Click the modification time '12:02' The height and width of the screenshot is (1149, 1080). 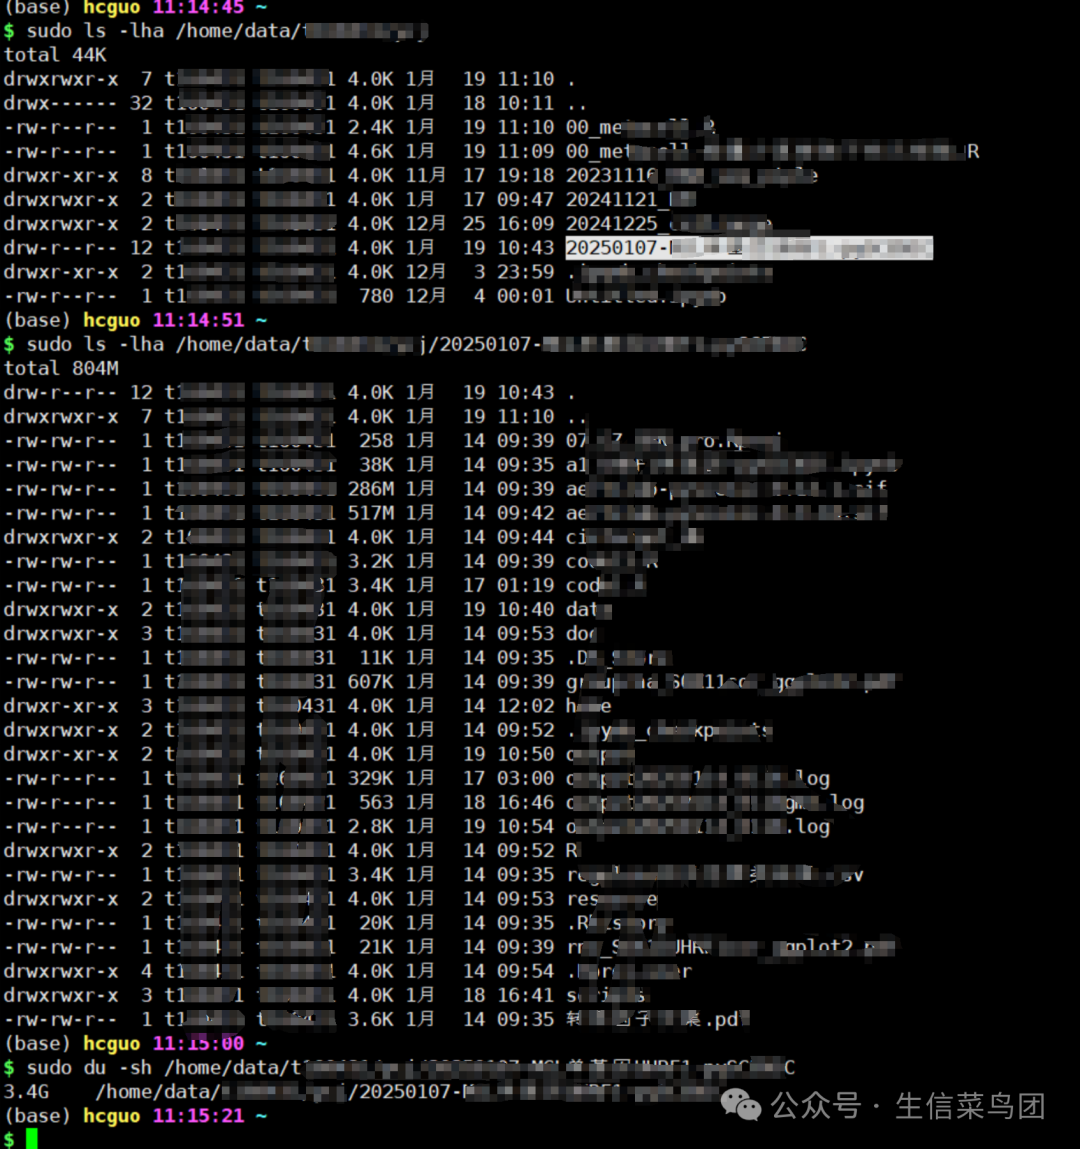(x=525, y=706)
